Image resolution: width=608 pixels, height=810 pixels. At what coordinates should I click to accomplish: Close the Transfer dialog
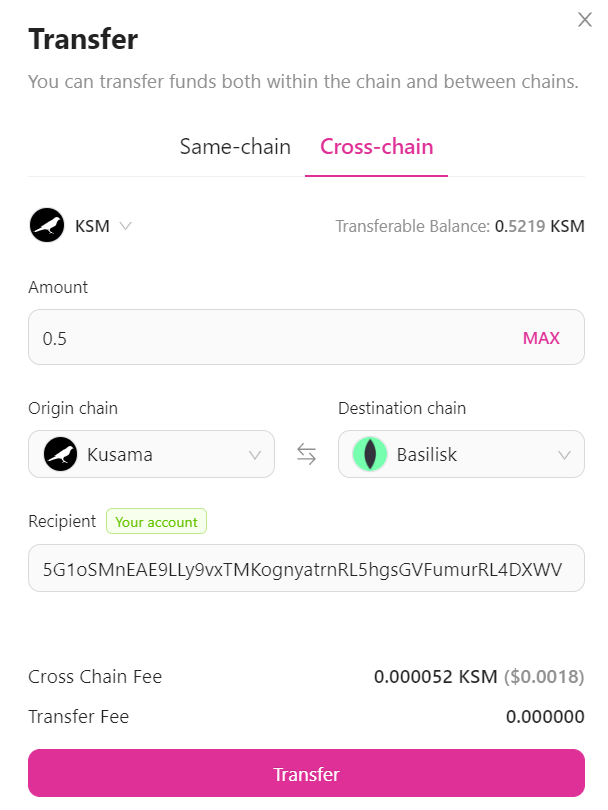tap(585, 20)
